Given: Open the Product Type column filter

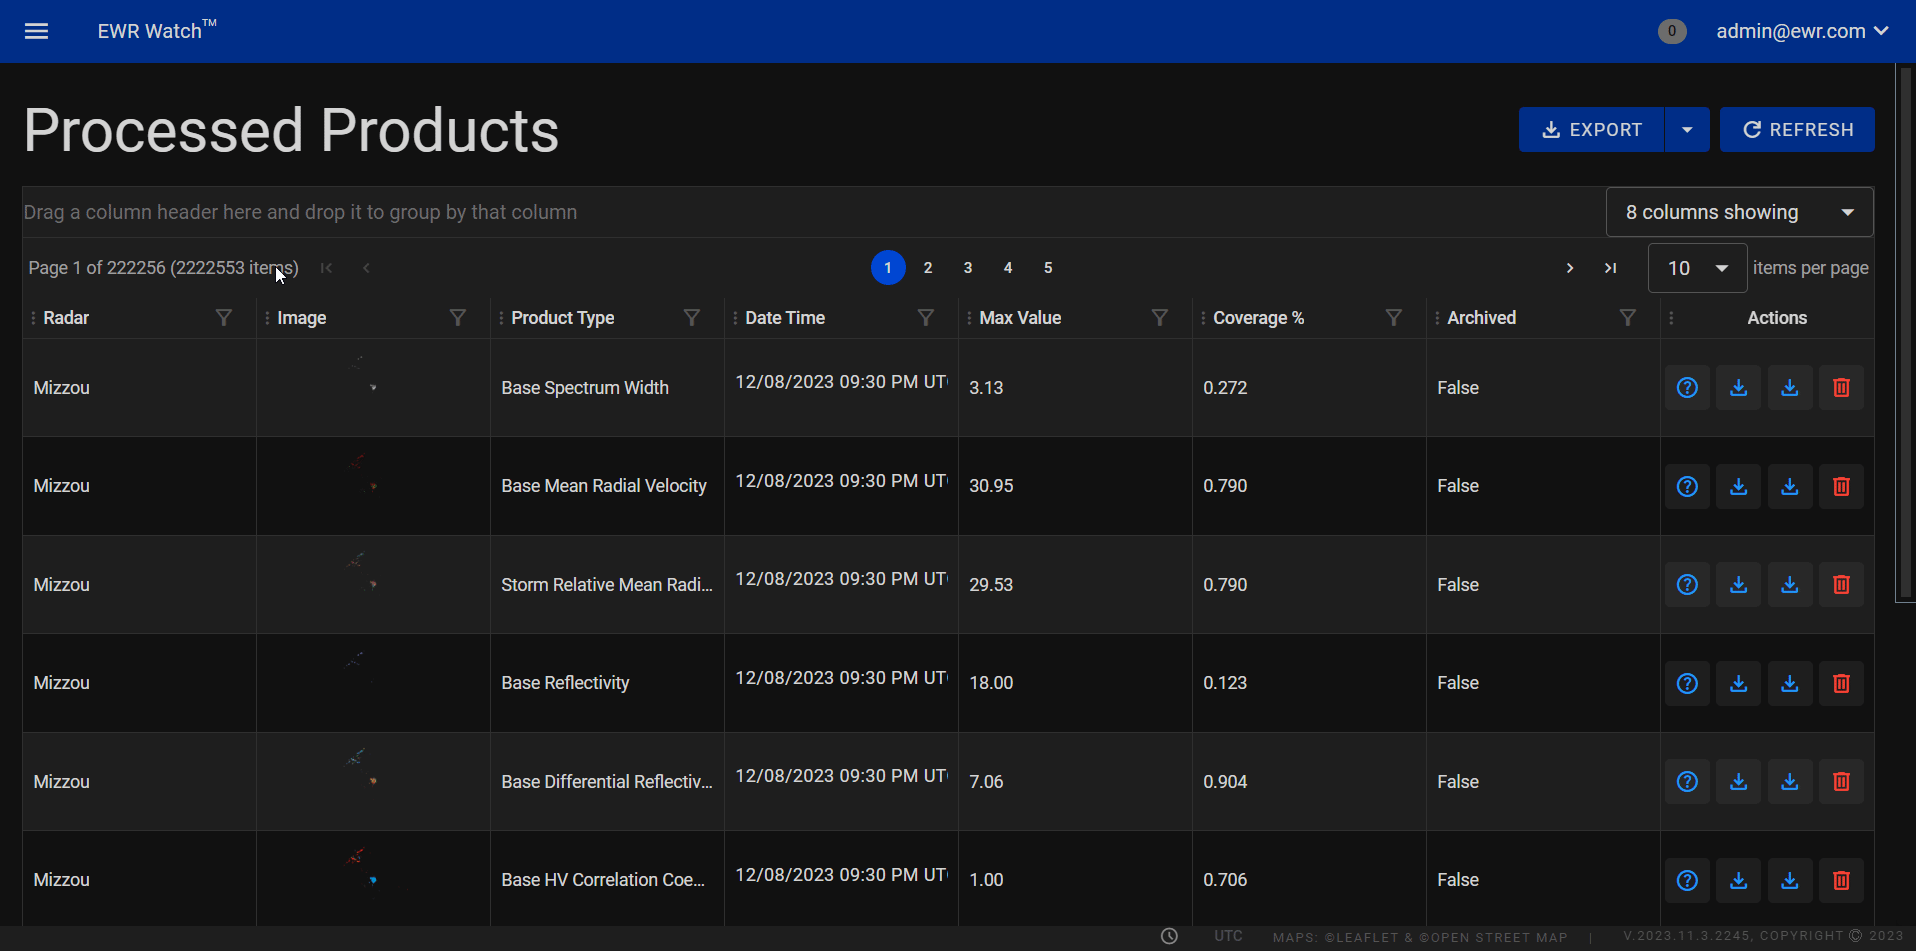Looking at the screenshot, I should click(x=691, y=318).
